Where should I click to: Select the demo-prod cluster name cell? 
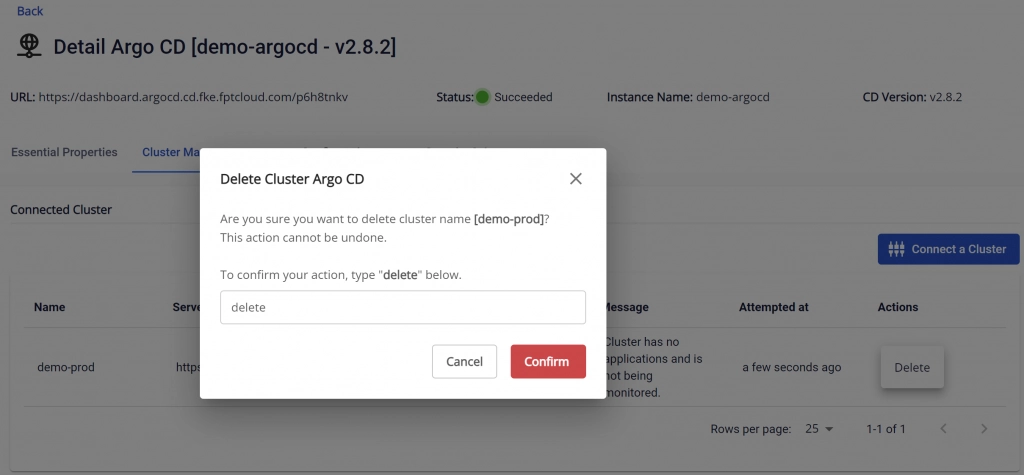coord(66,367)
